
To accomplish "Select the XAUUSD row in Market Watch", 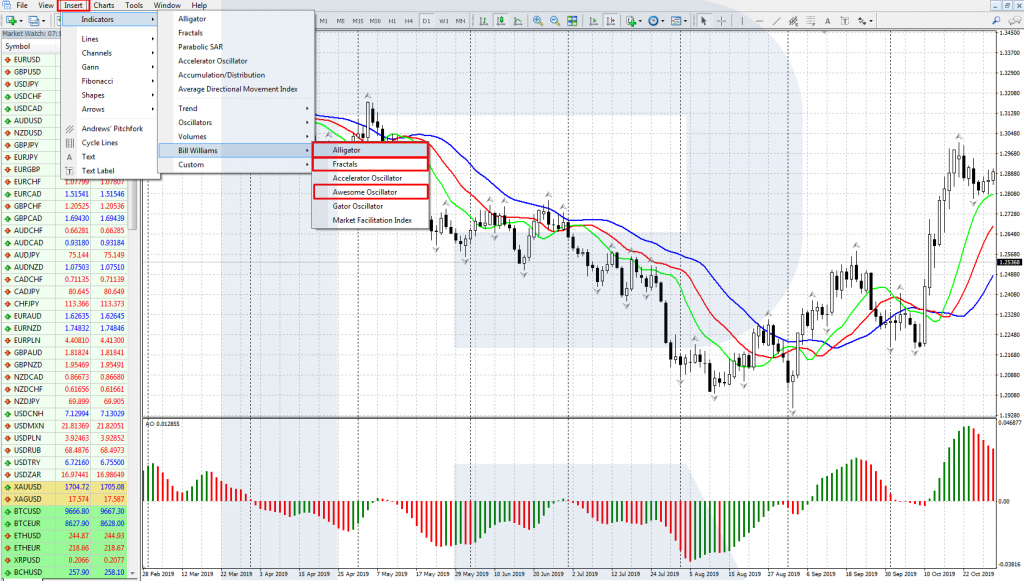I will coord(28,486).
